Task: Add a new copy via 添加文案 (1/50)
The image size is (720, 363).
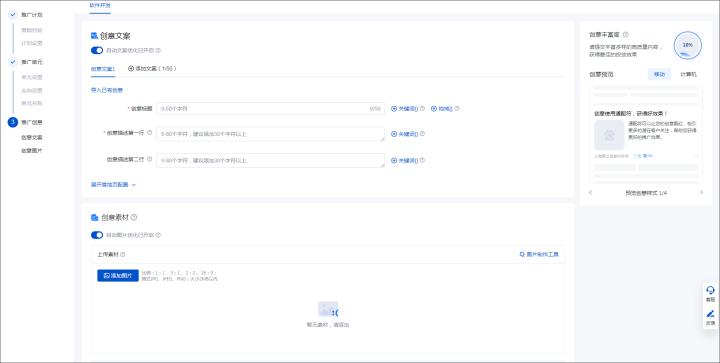Action: click(152, 69)
